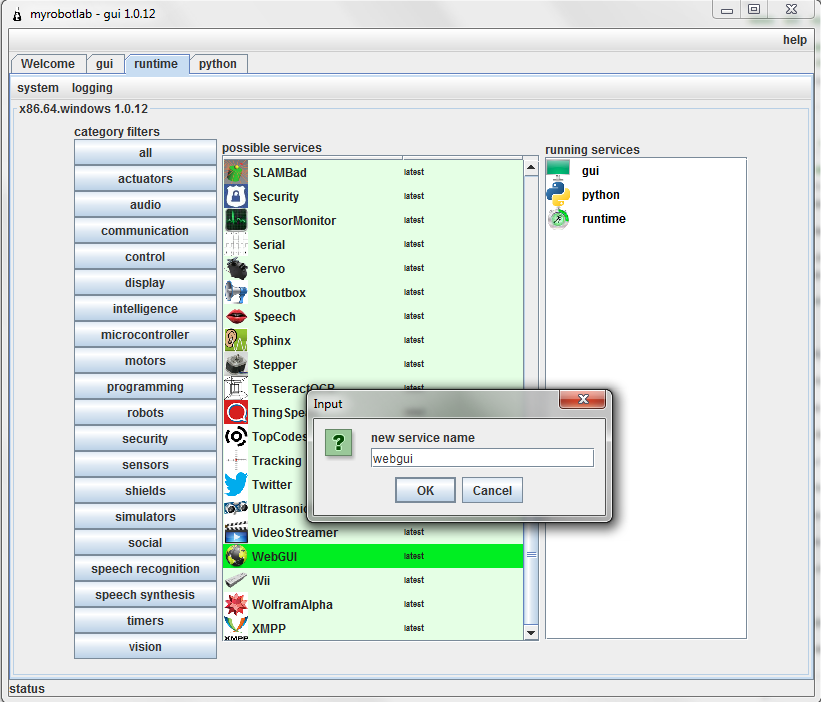Confirm the service name with OK

coord(425,491)
